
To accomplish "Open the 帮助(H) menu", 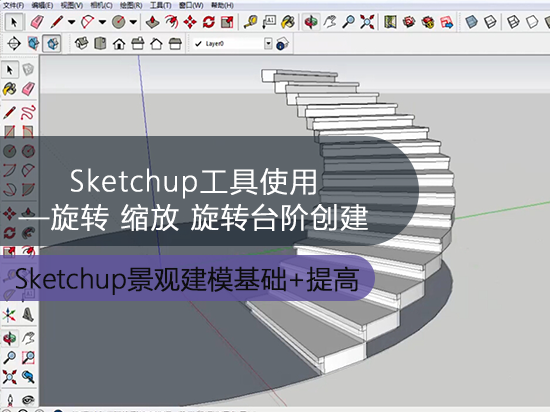I will (222, 5).
